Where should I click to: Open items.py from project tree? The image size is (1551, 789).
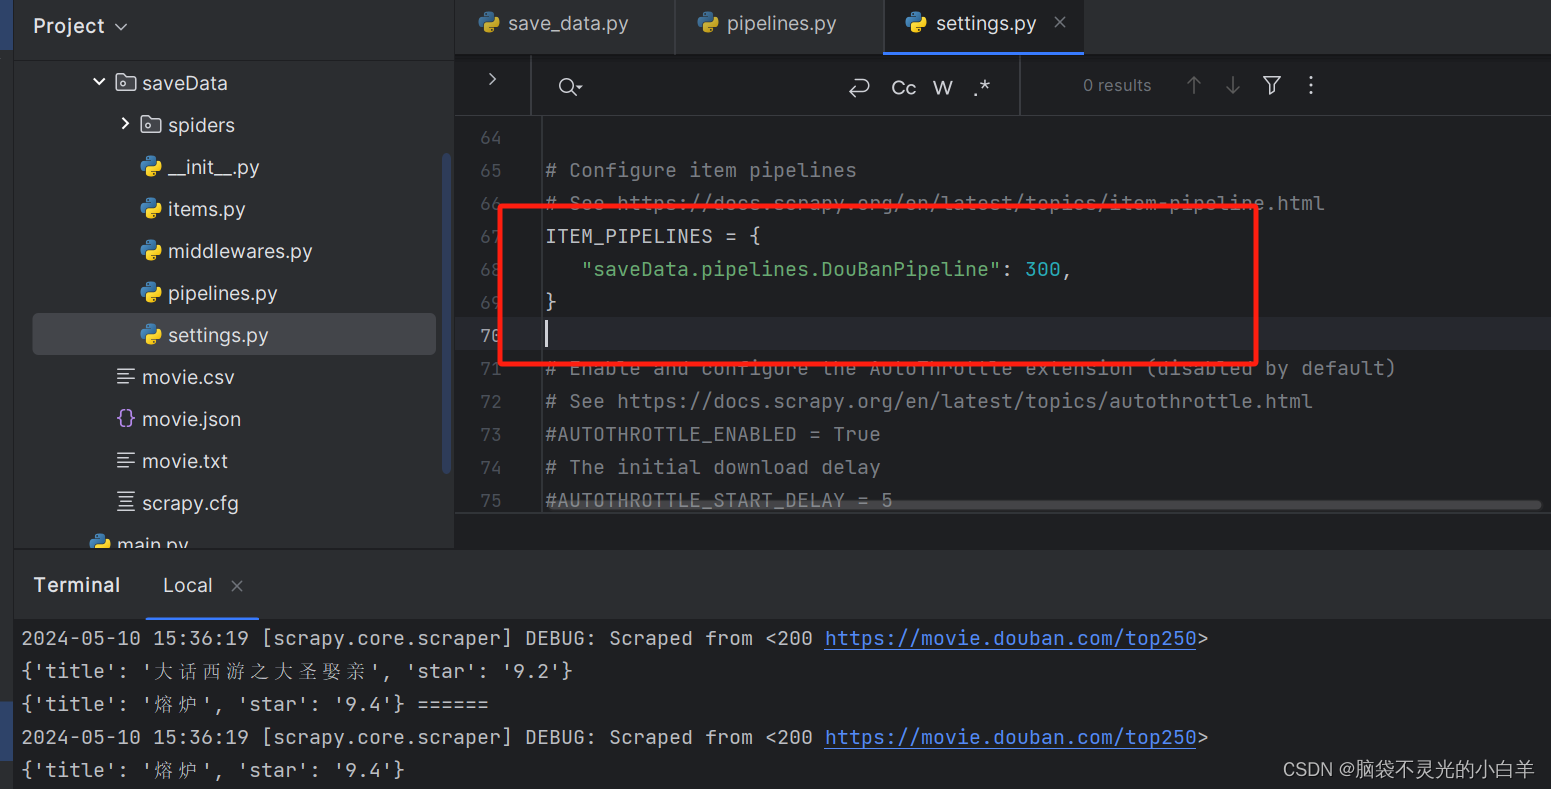206,209
